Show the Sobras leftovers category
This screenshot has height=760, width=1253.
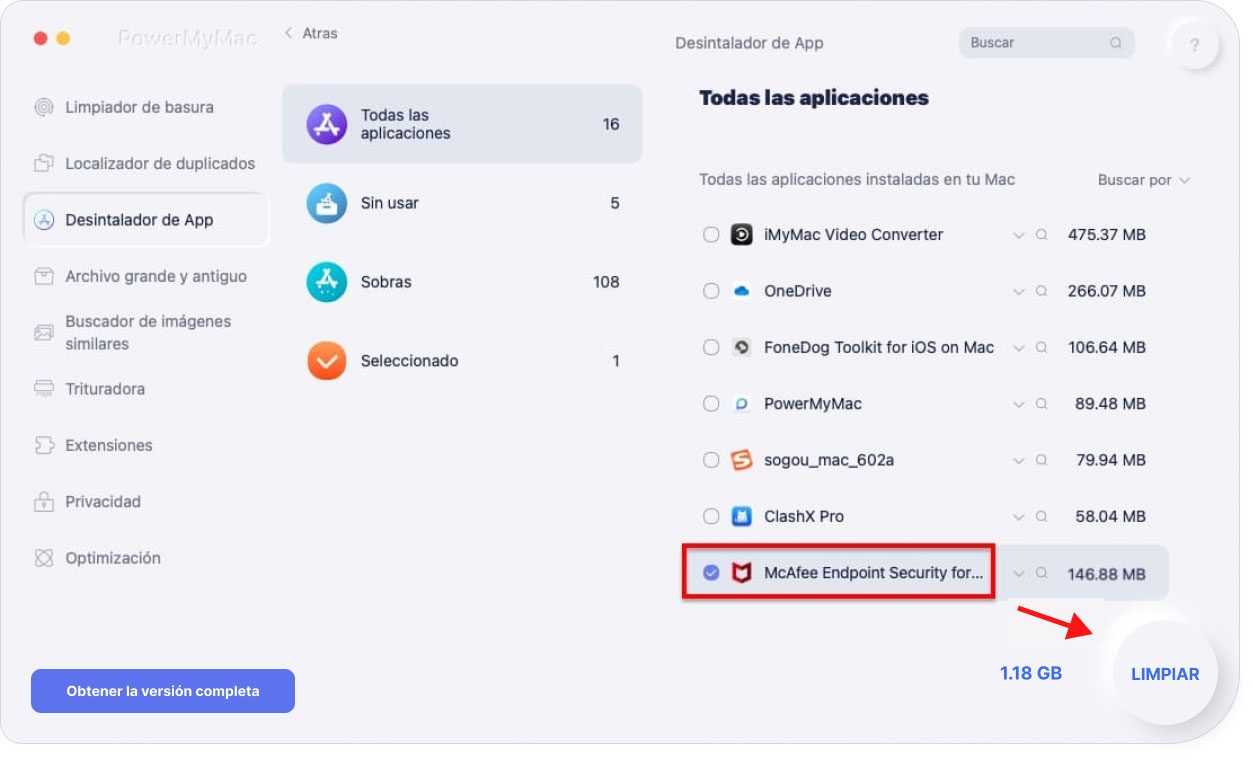[462, 282]
